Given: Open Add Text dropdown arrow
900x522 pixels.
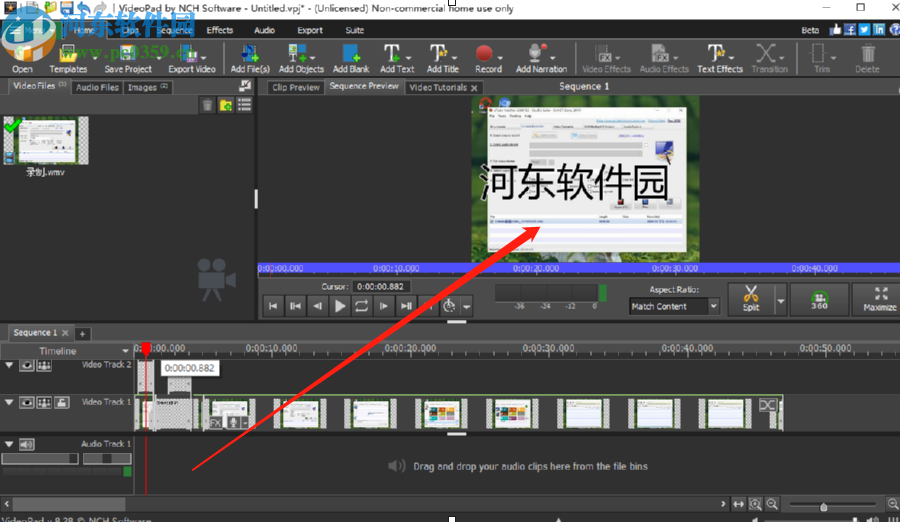Looking at the screenshot, I should (409, 58).
